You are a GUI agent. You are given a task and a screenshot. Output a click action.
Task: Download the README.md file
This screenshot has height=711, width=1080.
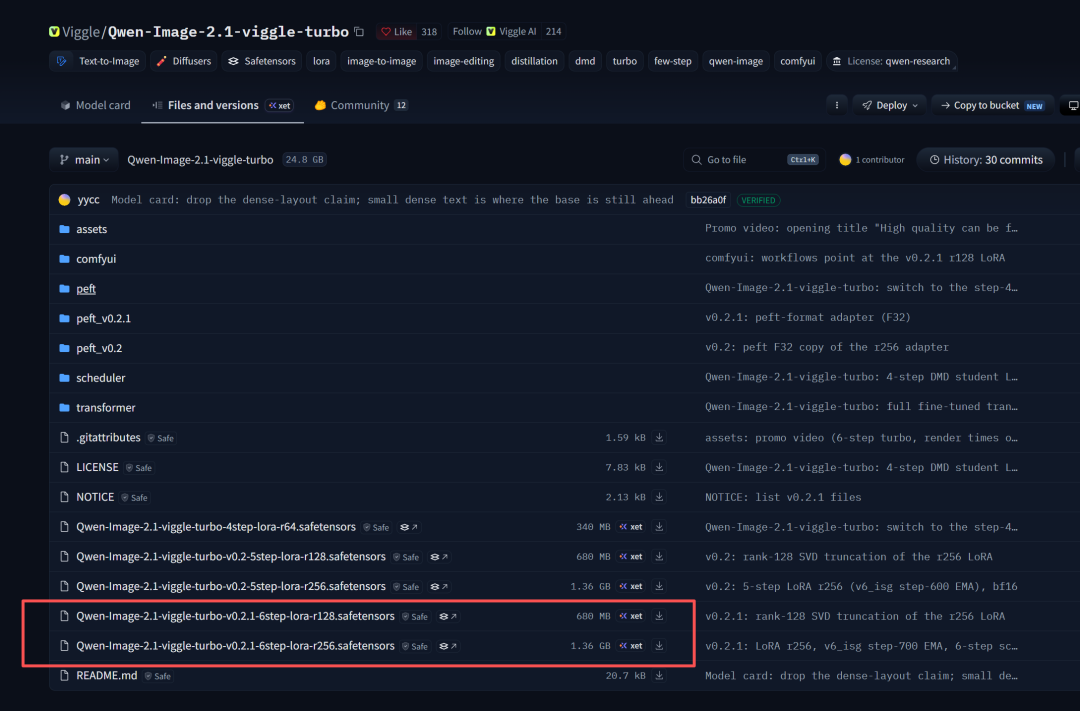659,675
